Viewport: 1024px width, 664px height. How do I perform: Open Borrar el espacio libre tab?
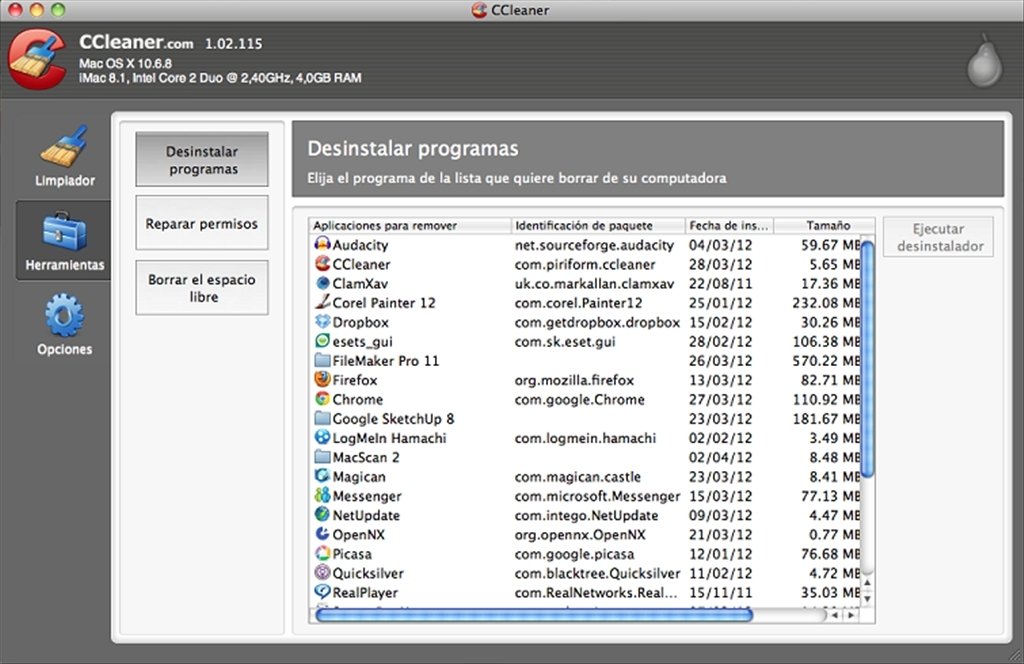[x=202, y=288]
